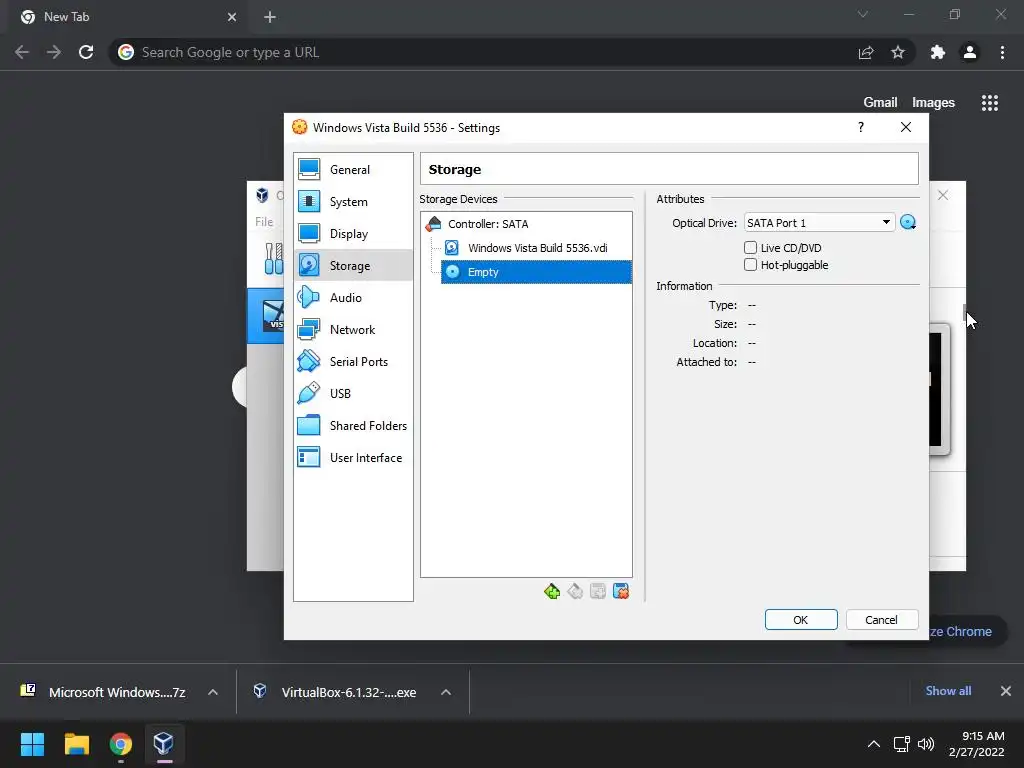1024x768 pixels.
Task: Enable the Live CD/DVD checkbox
Action: coord(750,248)
